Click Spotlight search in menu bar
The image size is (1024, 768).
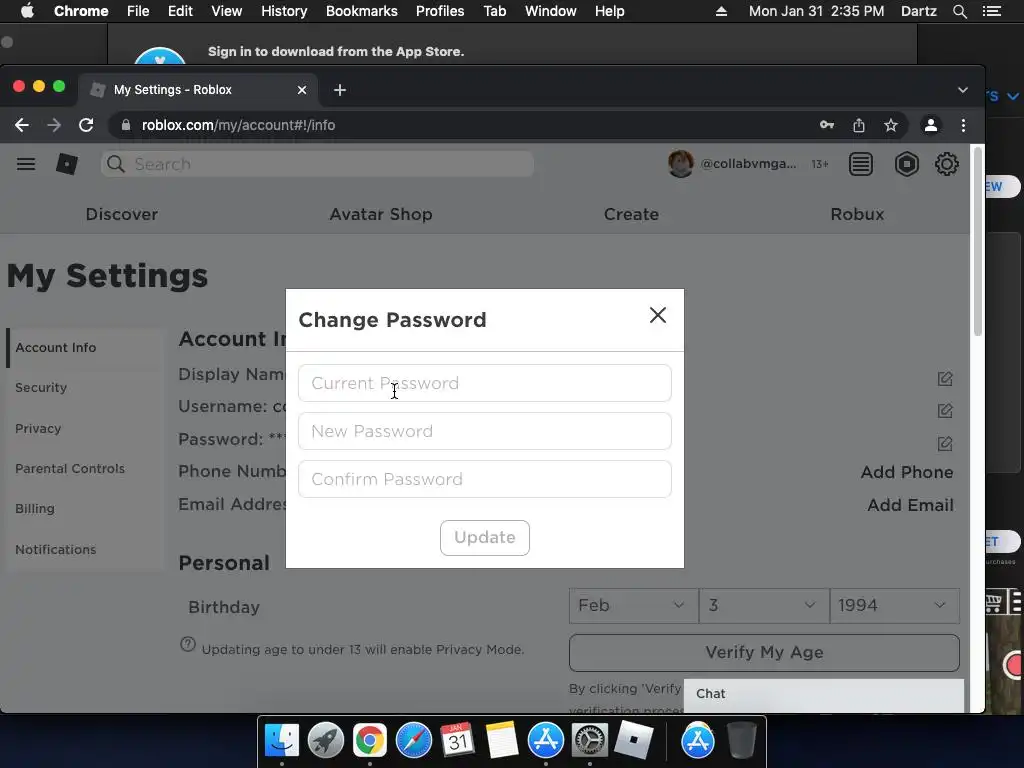tap(960, 11)
